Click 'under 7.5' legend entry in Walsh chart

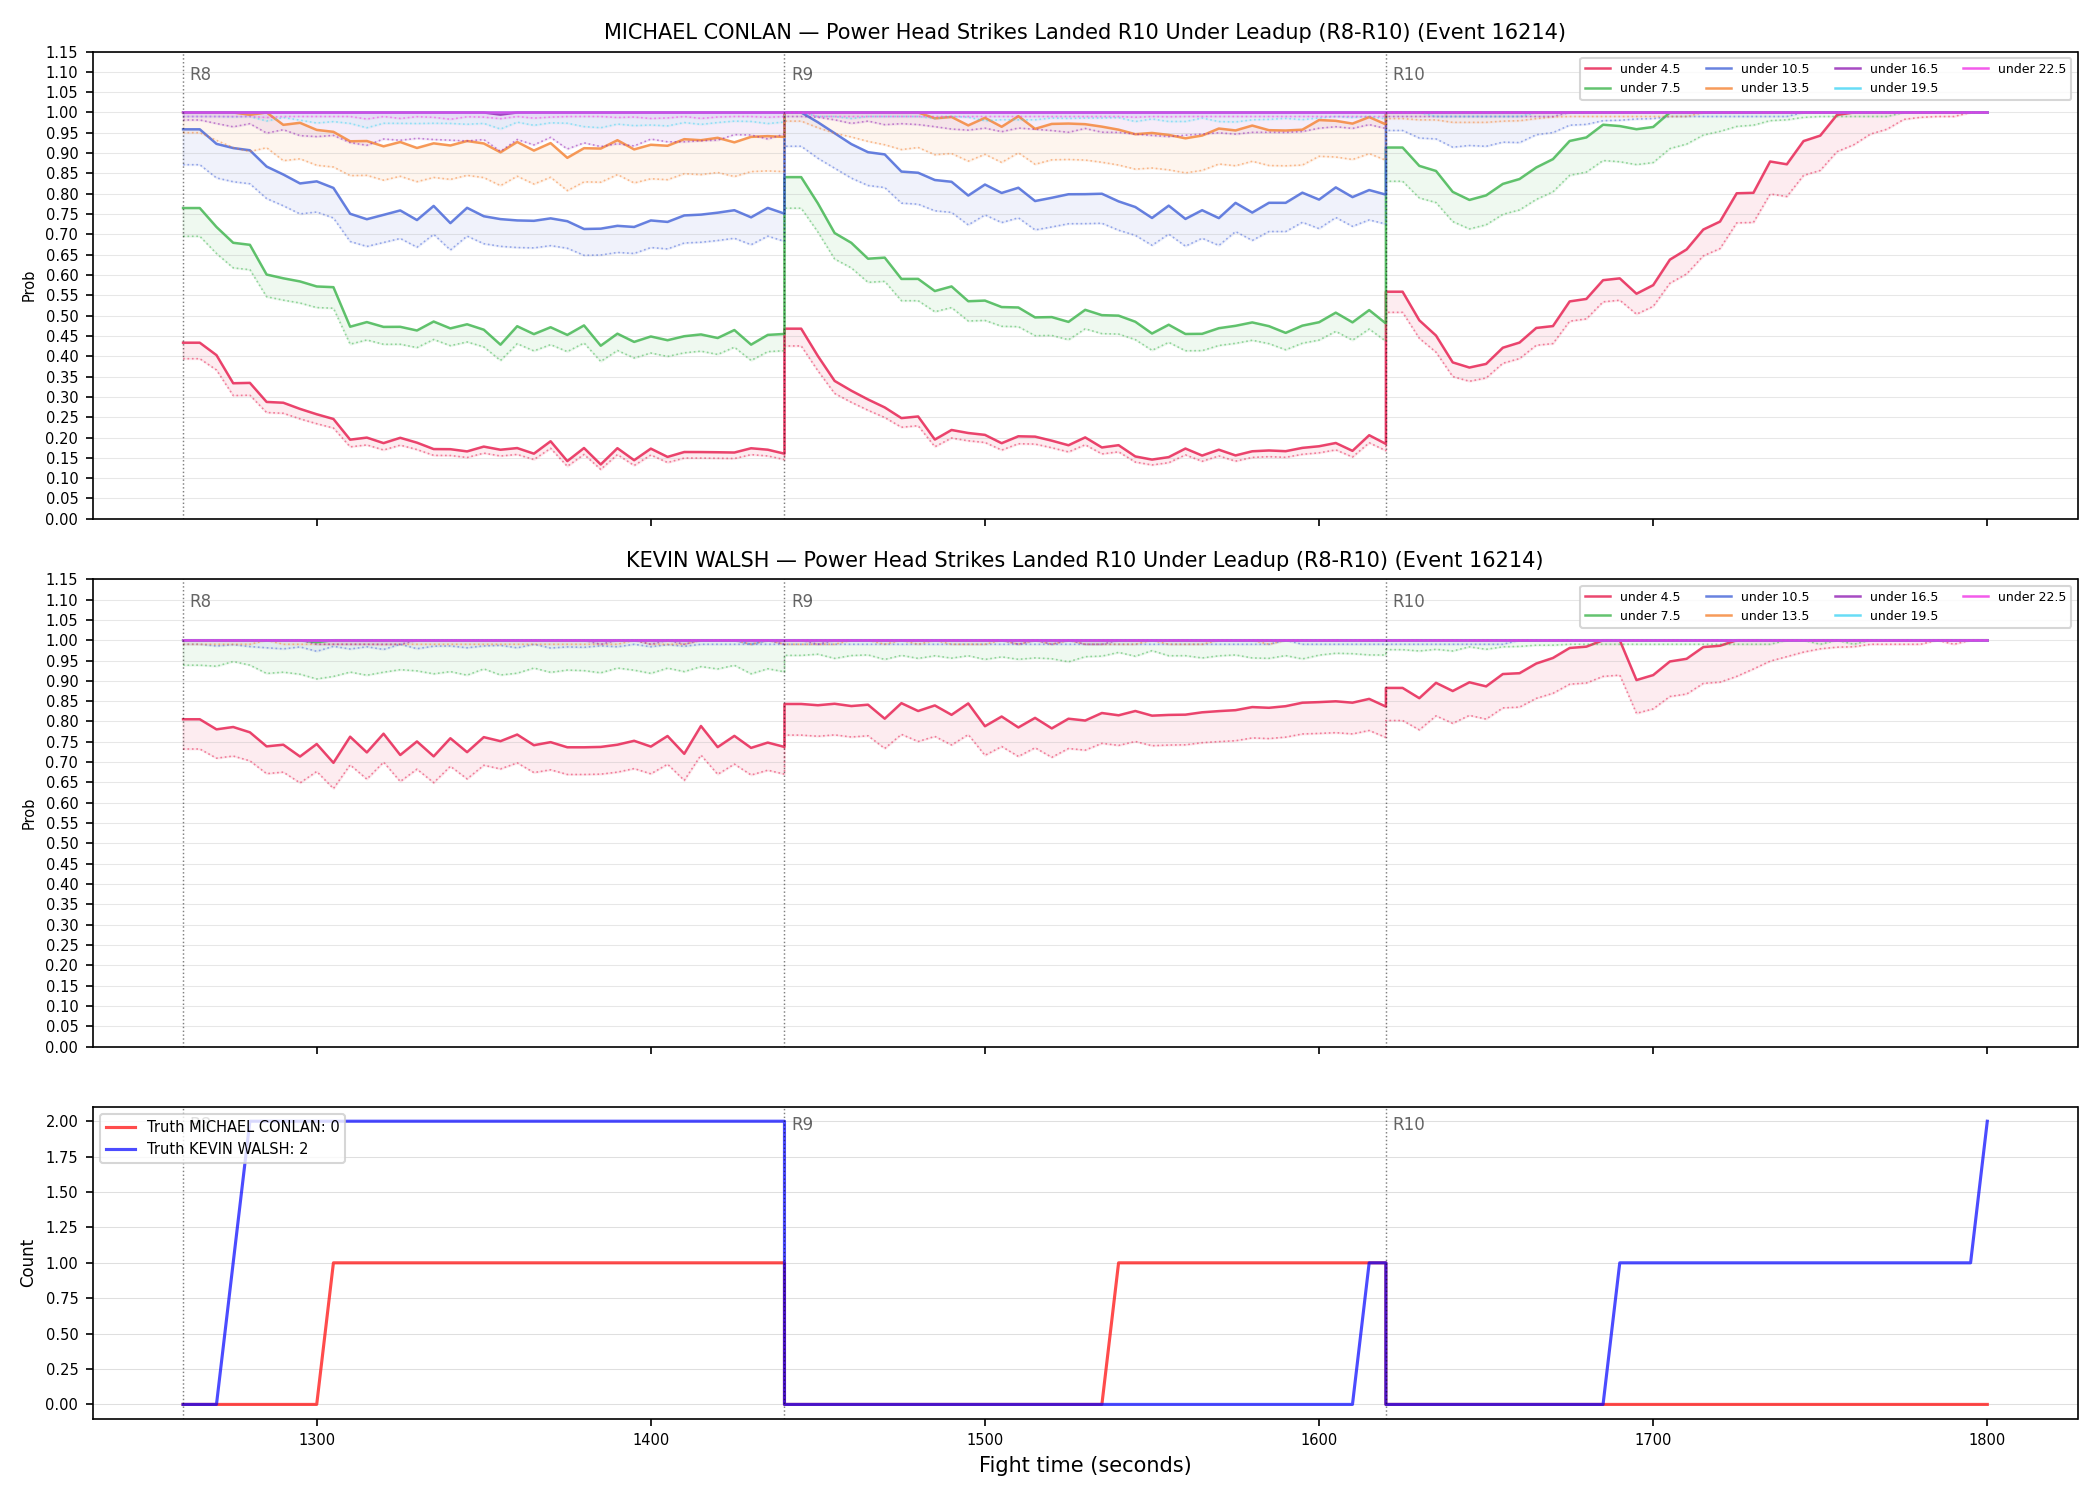click(1633, 616)
